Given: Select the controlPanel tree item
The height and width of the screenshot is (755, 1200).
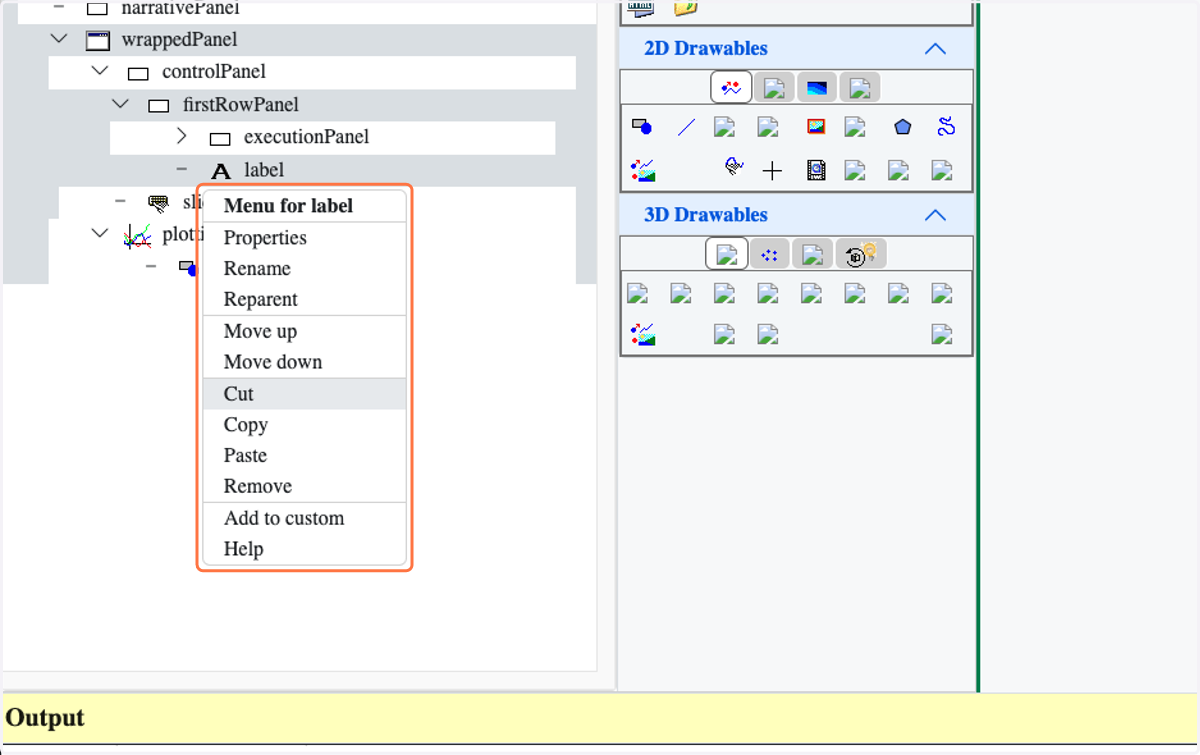Looking at the screenshot, I should [x=214, y=72].
